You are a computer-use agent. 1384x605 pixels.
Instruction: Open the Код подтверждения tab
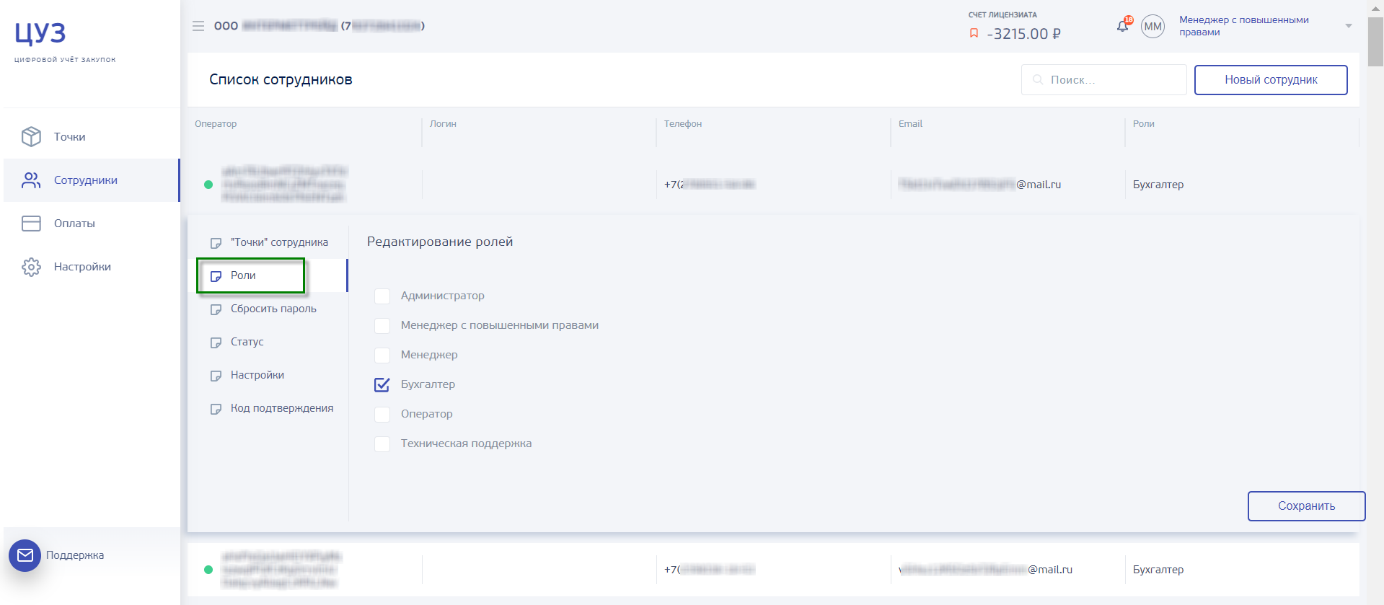[268, 408]
